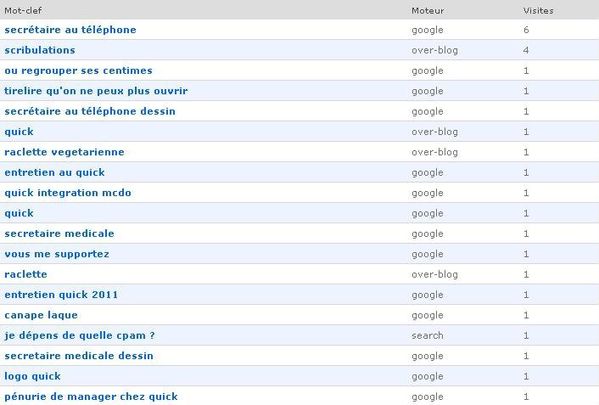The width and height of the screenshot is (599, 405).
Task: Click the 'vous me supportez' keyword
Action: click(x=57, y=254)
